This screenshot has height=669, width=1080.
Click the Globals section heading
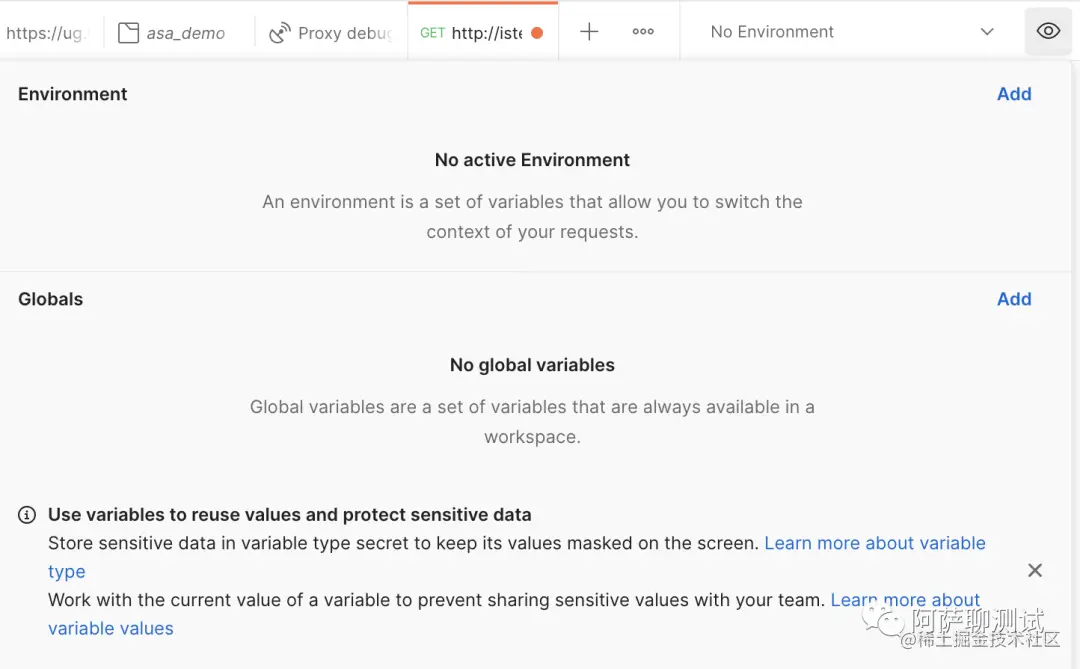(x=51, y=299)
